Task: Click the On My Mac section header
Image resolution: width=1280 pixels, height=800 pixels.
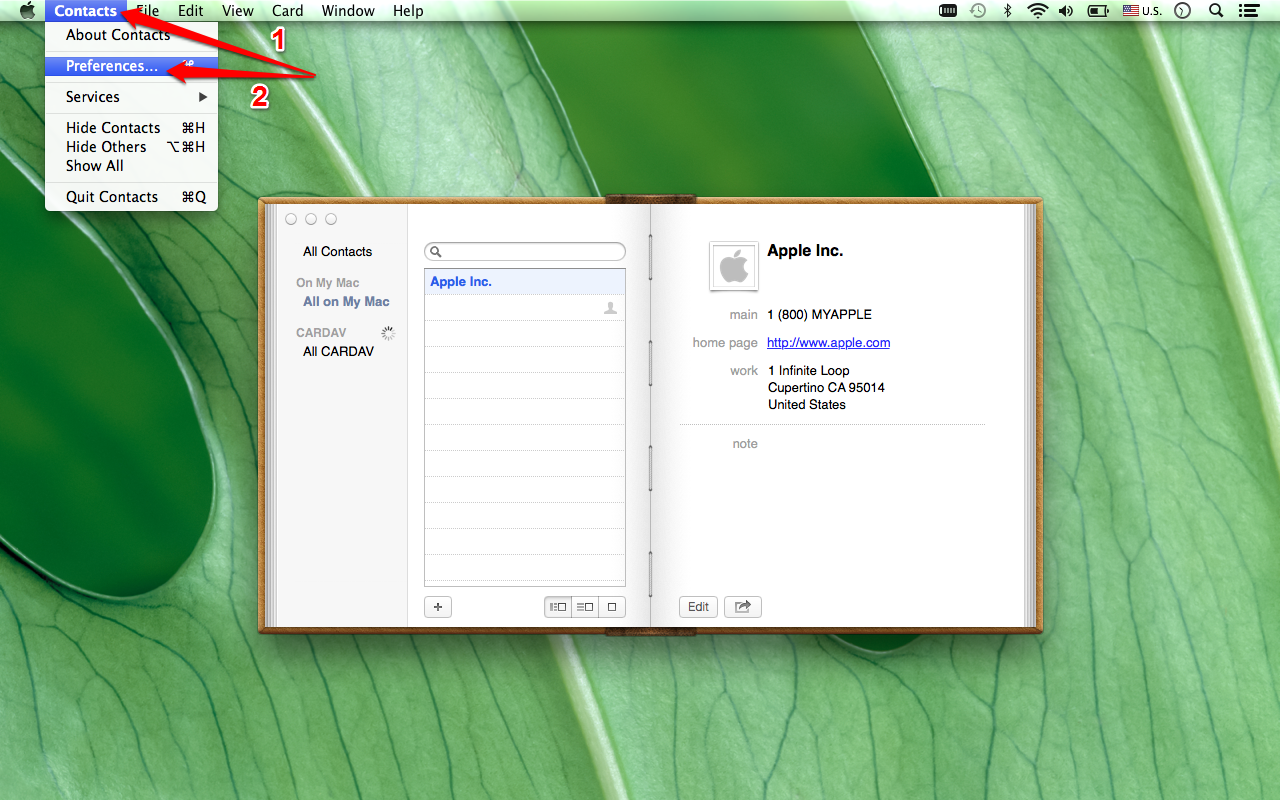Action: click(x=328, y=283)
